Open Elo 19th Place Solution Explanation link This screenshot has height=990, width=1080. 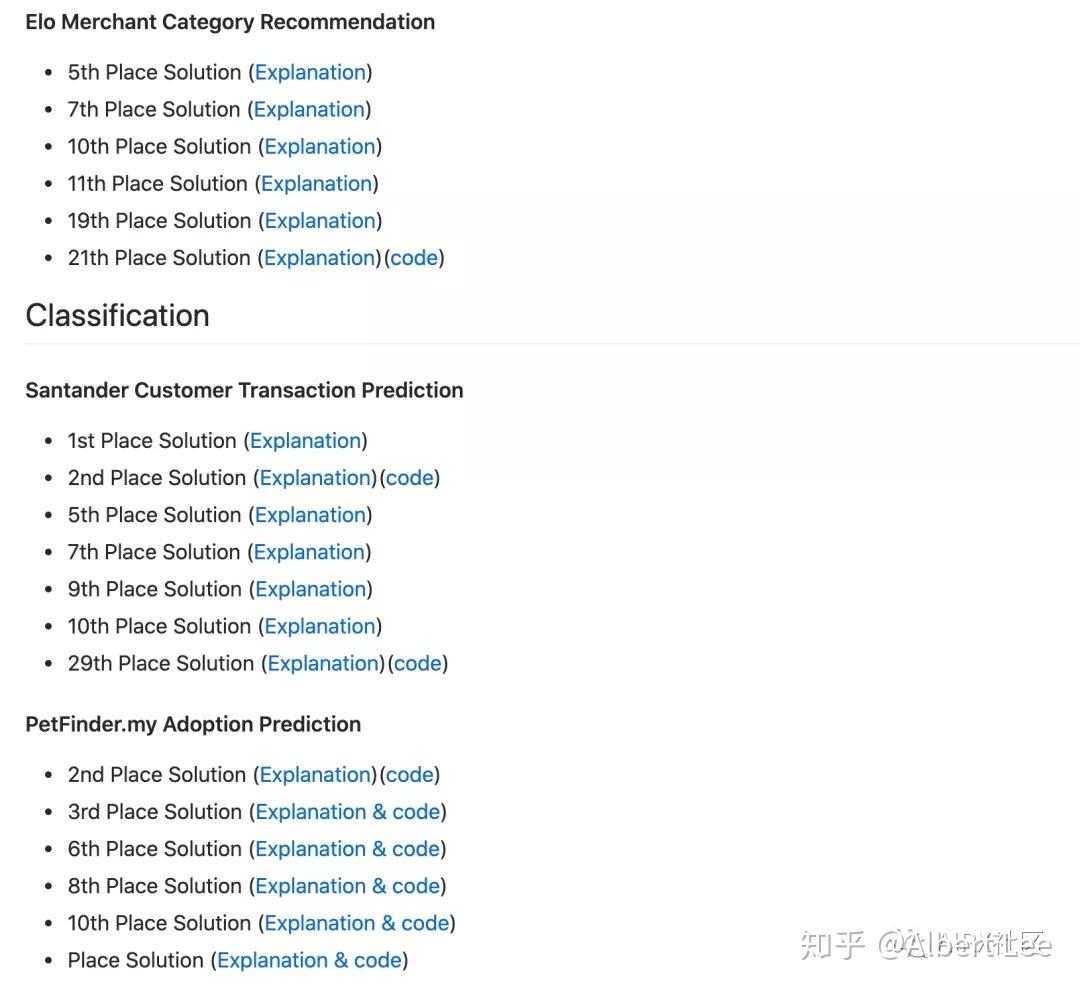tap(320, 221)
